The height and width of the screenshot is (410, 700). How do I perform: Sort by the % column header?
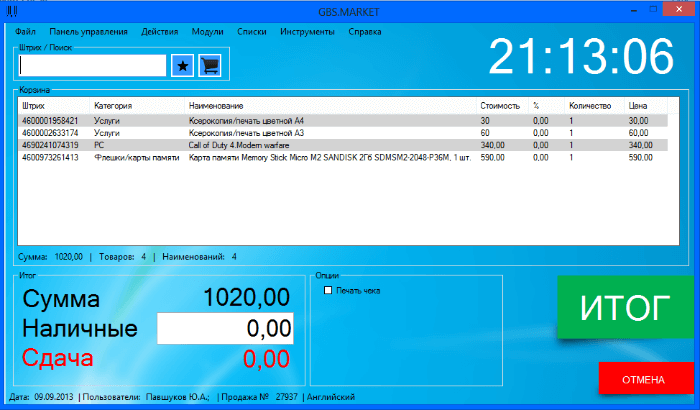(x=546, y=106)
